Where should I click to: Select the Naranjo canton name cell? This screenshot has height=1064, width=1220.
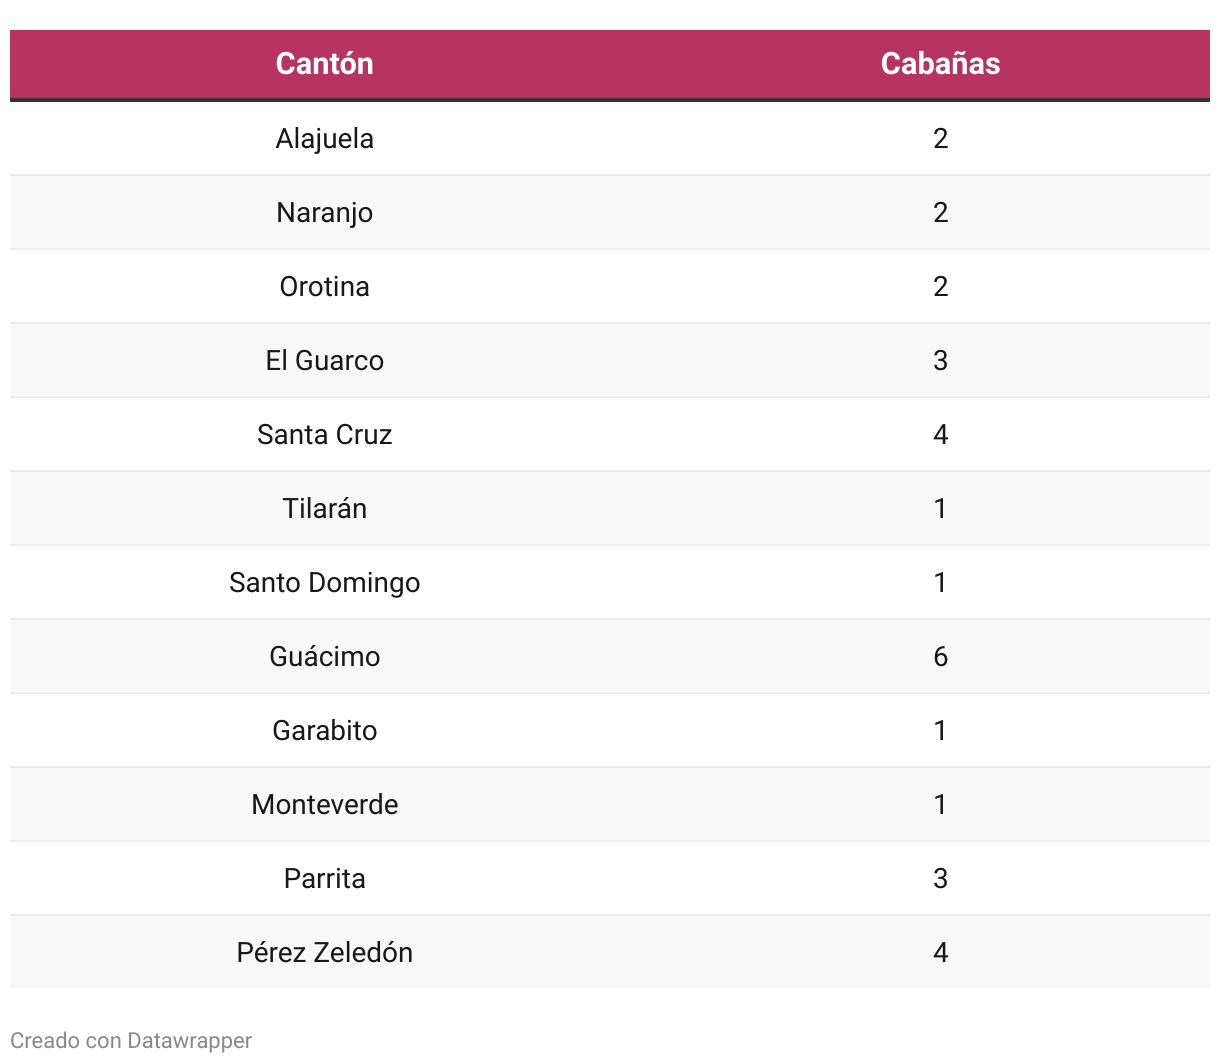(324, 212)
